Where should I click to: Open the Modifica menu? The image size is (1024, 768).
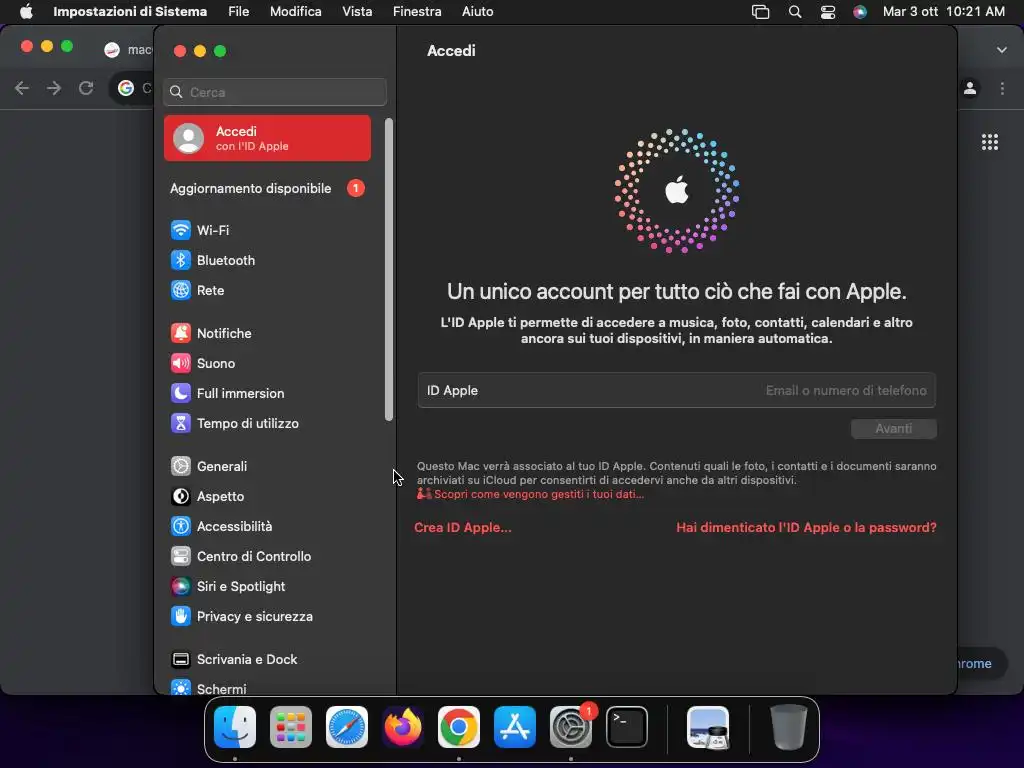[295, 12]
